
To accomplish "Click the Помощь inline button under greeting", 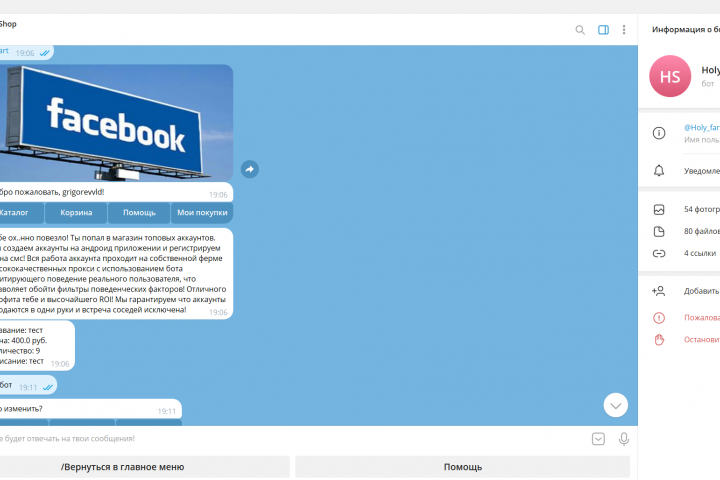I will pos(139,213).
